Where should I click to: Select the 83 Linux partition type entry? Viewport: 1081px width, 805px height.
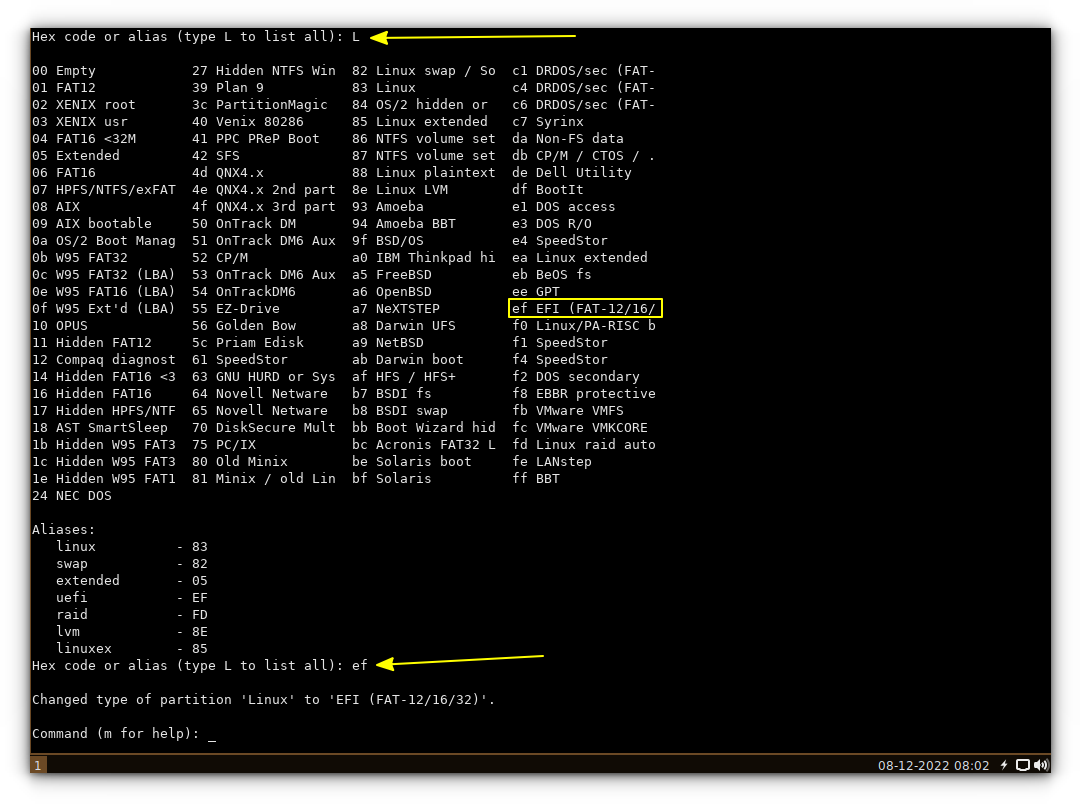click(385, 87)
